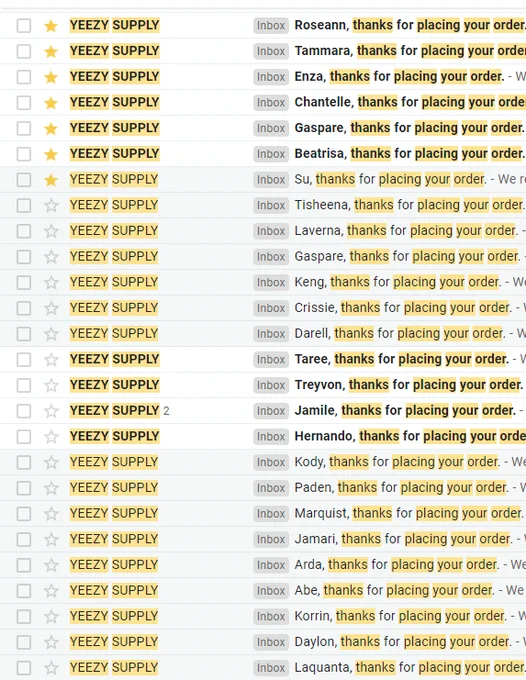
Task: Click YEEZY SUPPLY sender in Tisheena's row
Action: click(114, 205)
